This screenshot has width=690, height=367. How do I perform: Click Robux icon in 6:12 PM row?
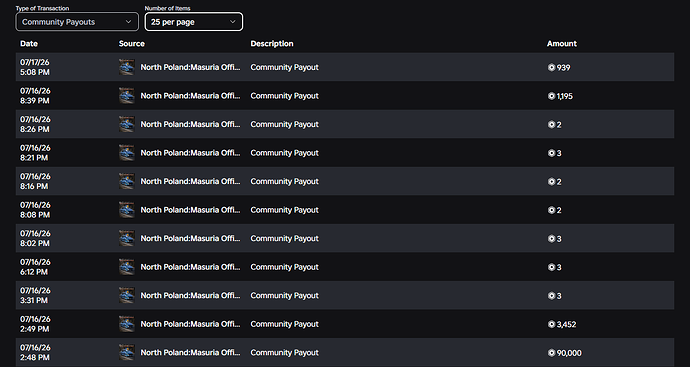click(551, 267)
